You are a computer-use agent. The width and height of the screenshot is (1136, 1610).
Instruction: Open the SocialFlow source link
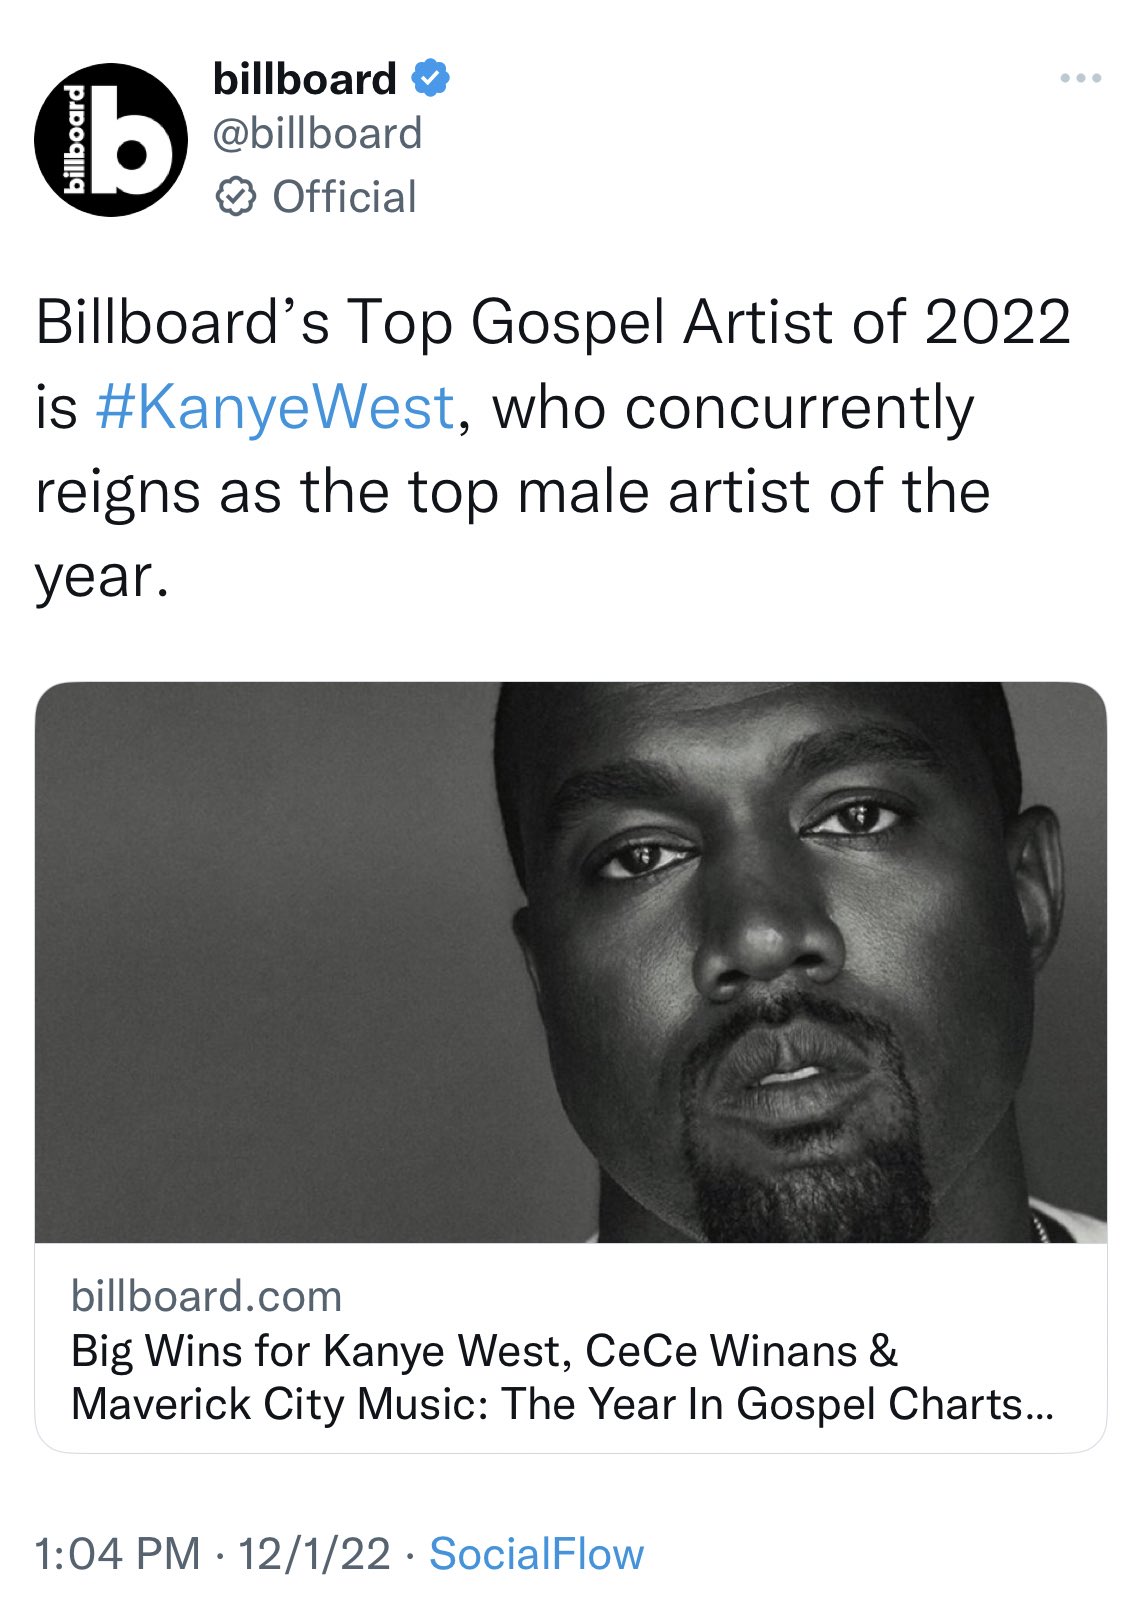tap(537, 1554)
